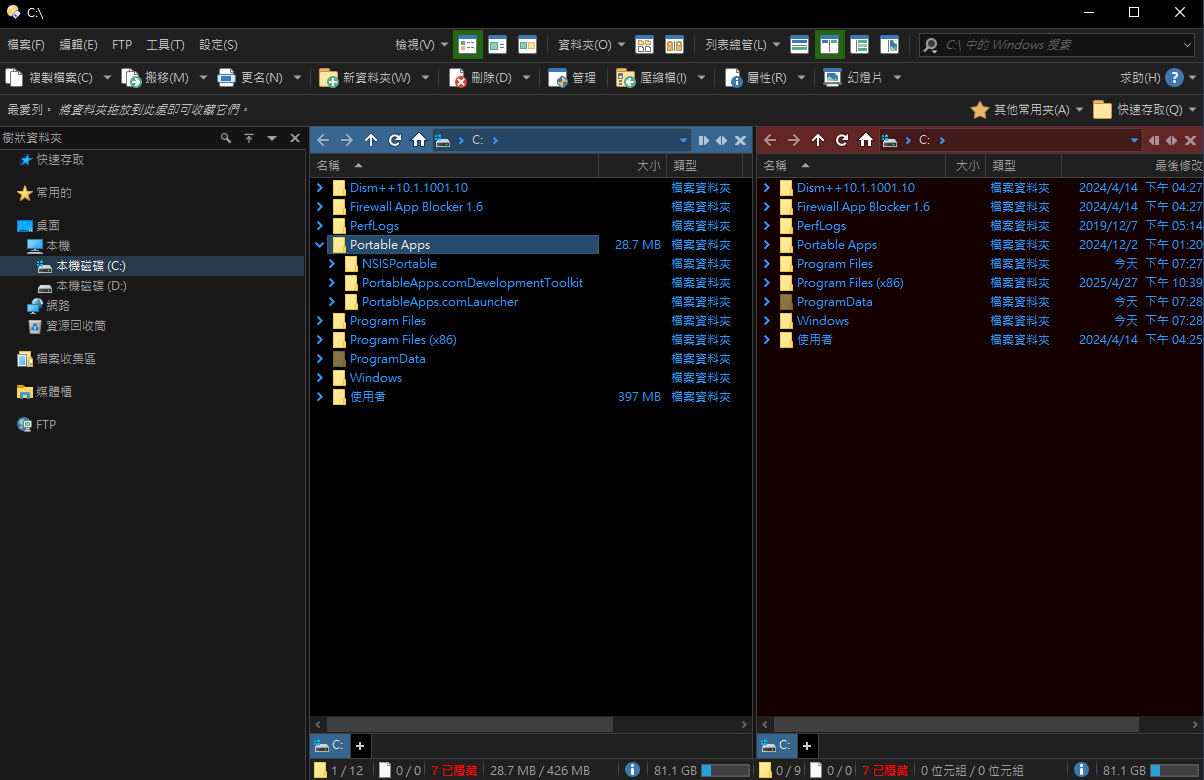Click the search icon in the folder tree header

(226, 138)
